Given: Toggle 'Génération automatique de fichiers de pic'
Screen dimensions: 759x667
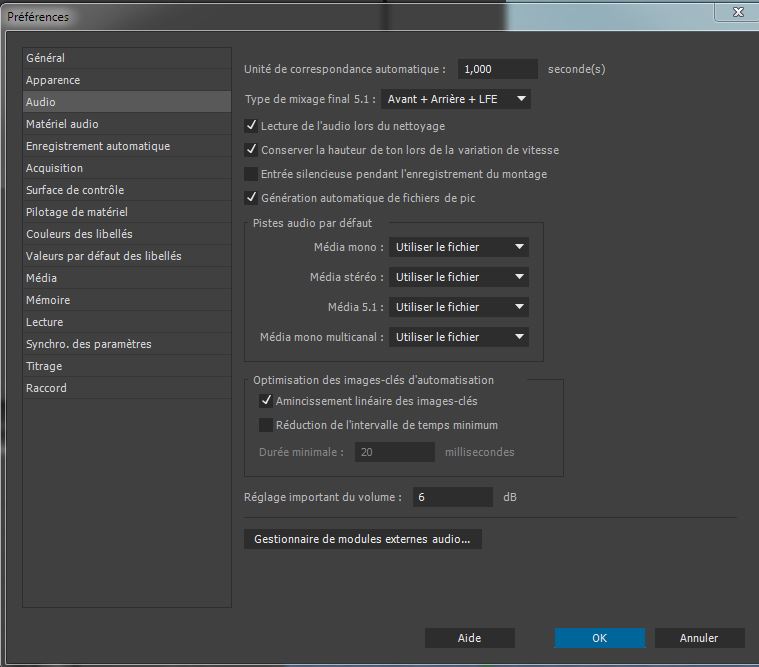Looking at the screenshot, I should point(252,198).
